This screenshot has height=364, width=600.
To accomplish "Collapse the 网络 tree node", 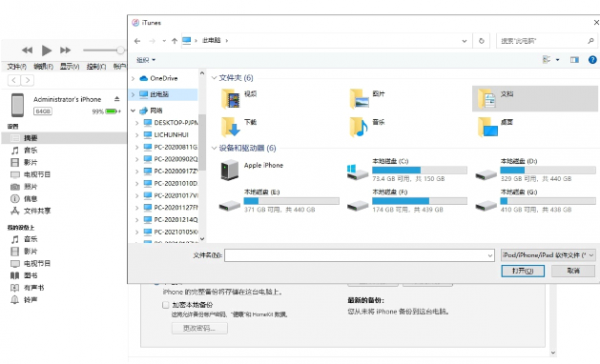I will point(133,111).
